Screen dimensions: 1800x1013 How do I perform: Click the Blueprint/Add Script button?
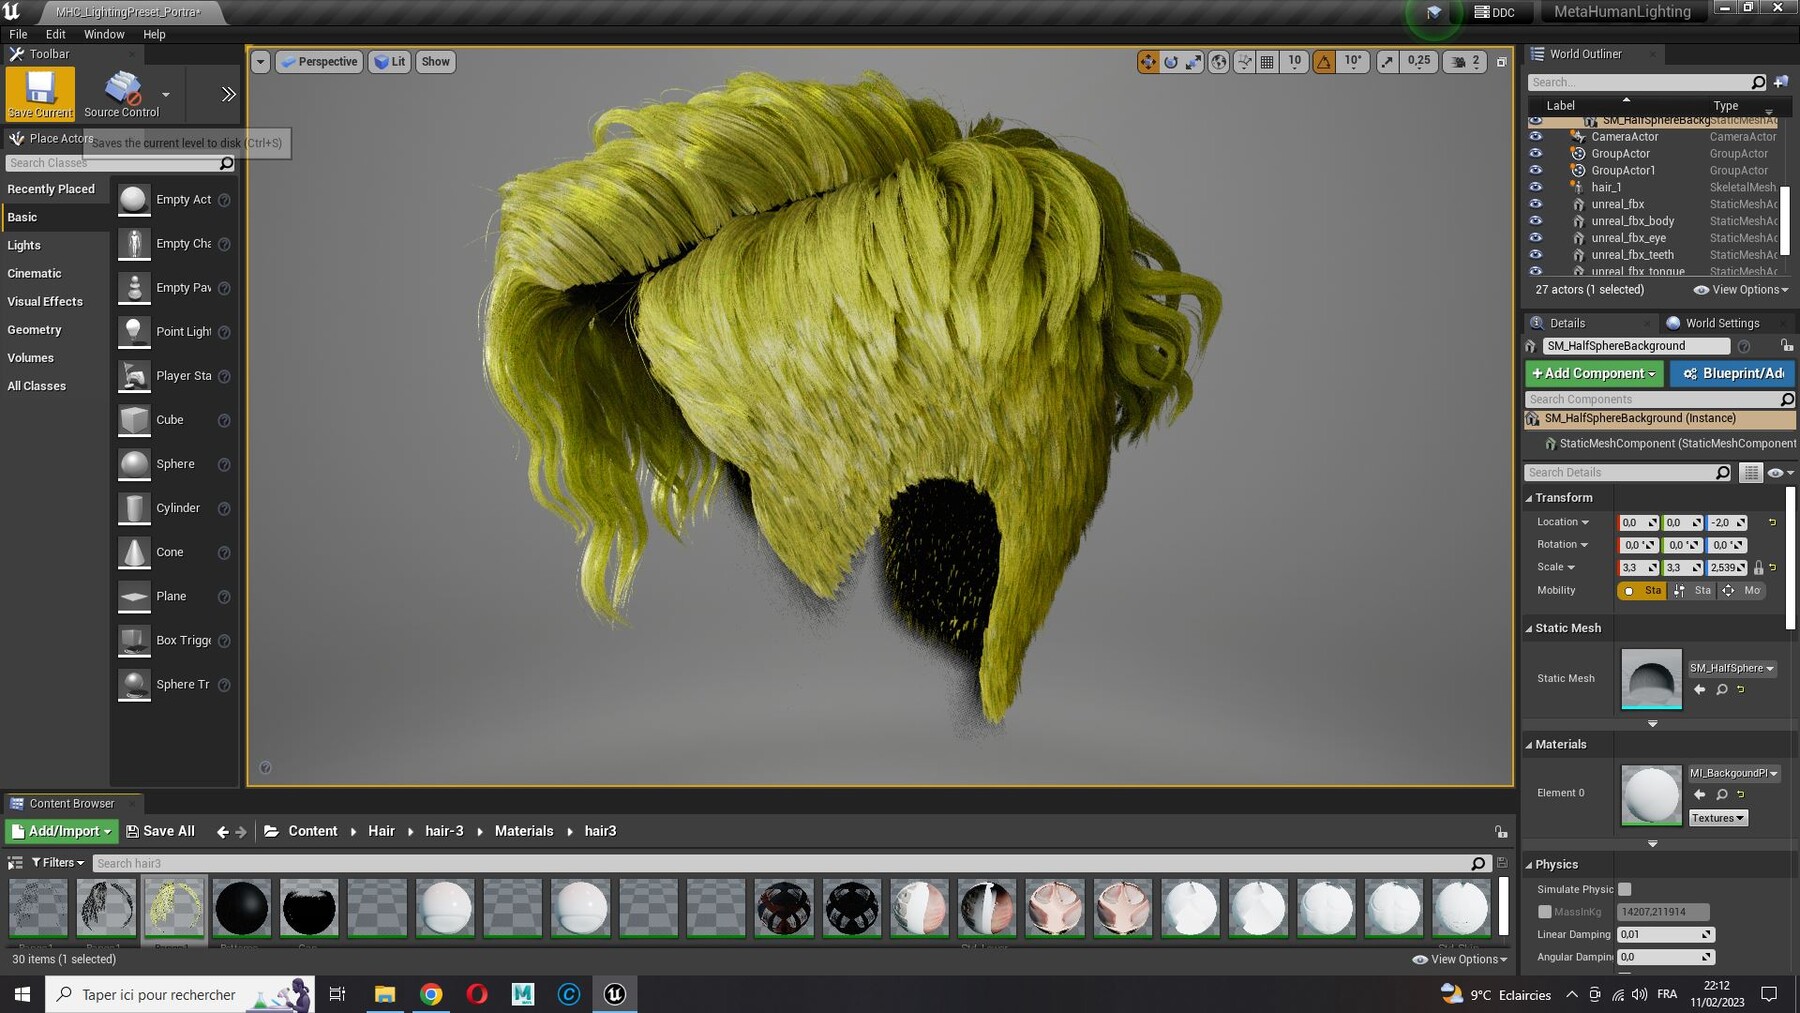(1732, 373)
